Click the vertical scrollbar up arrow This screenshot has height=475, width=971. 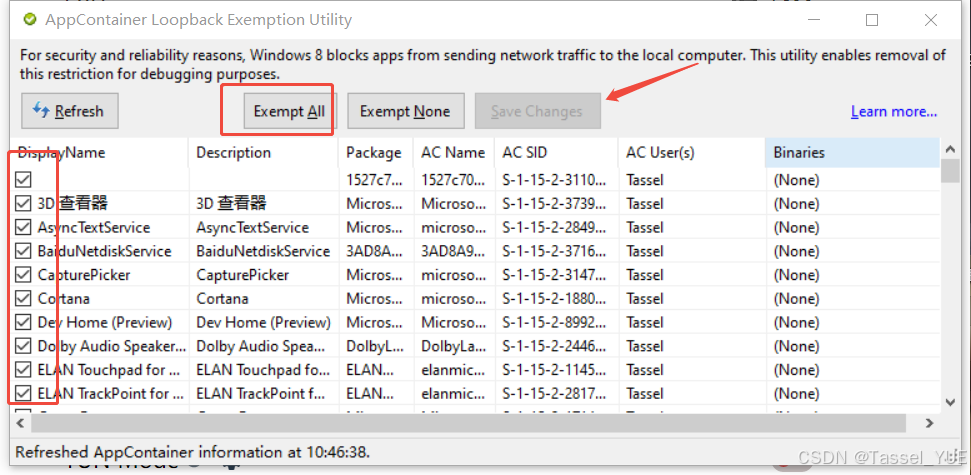click(x=949, y=148)
